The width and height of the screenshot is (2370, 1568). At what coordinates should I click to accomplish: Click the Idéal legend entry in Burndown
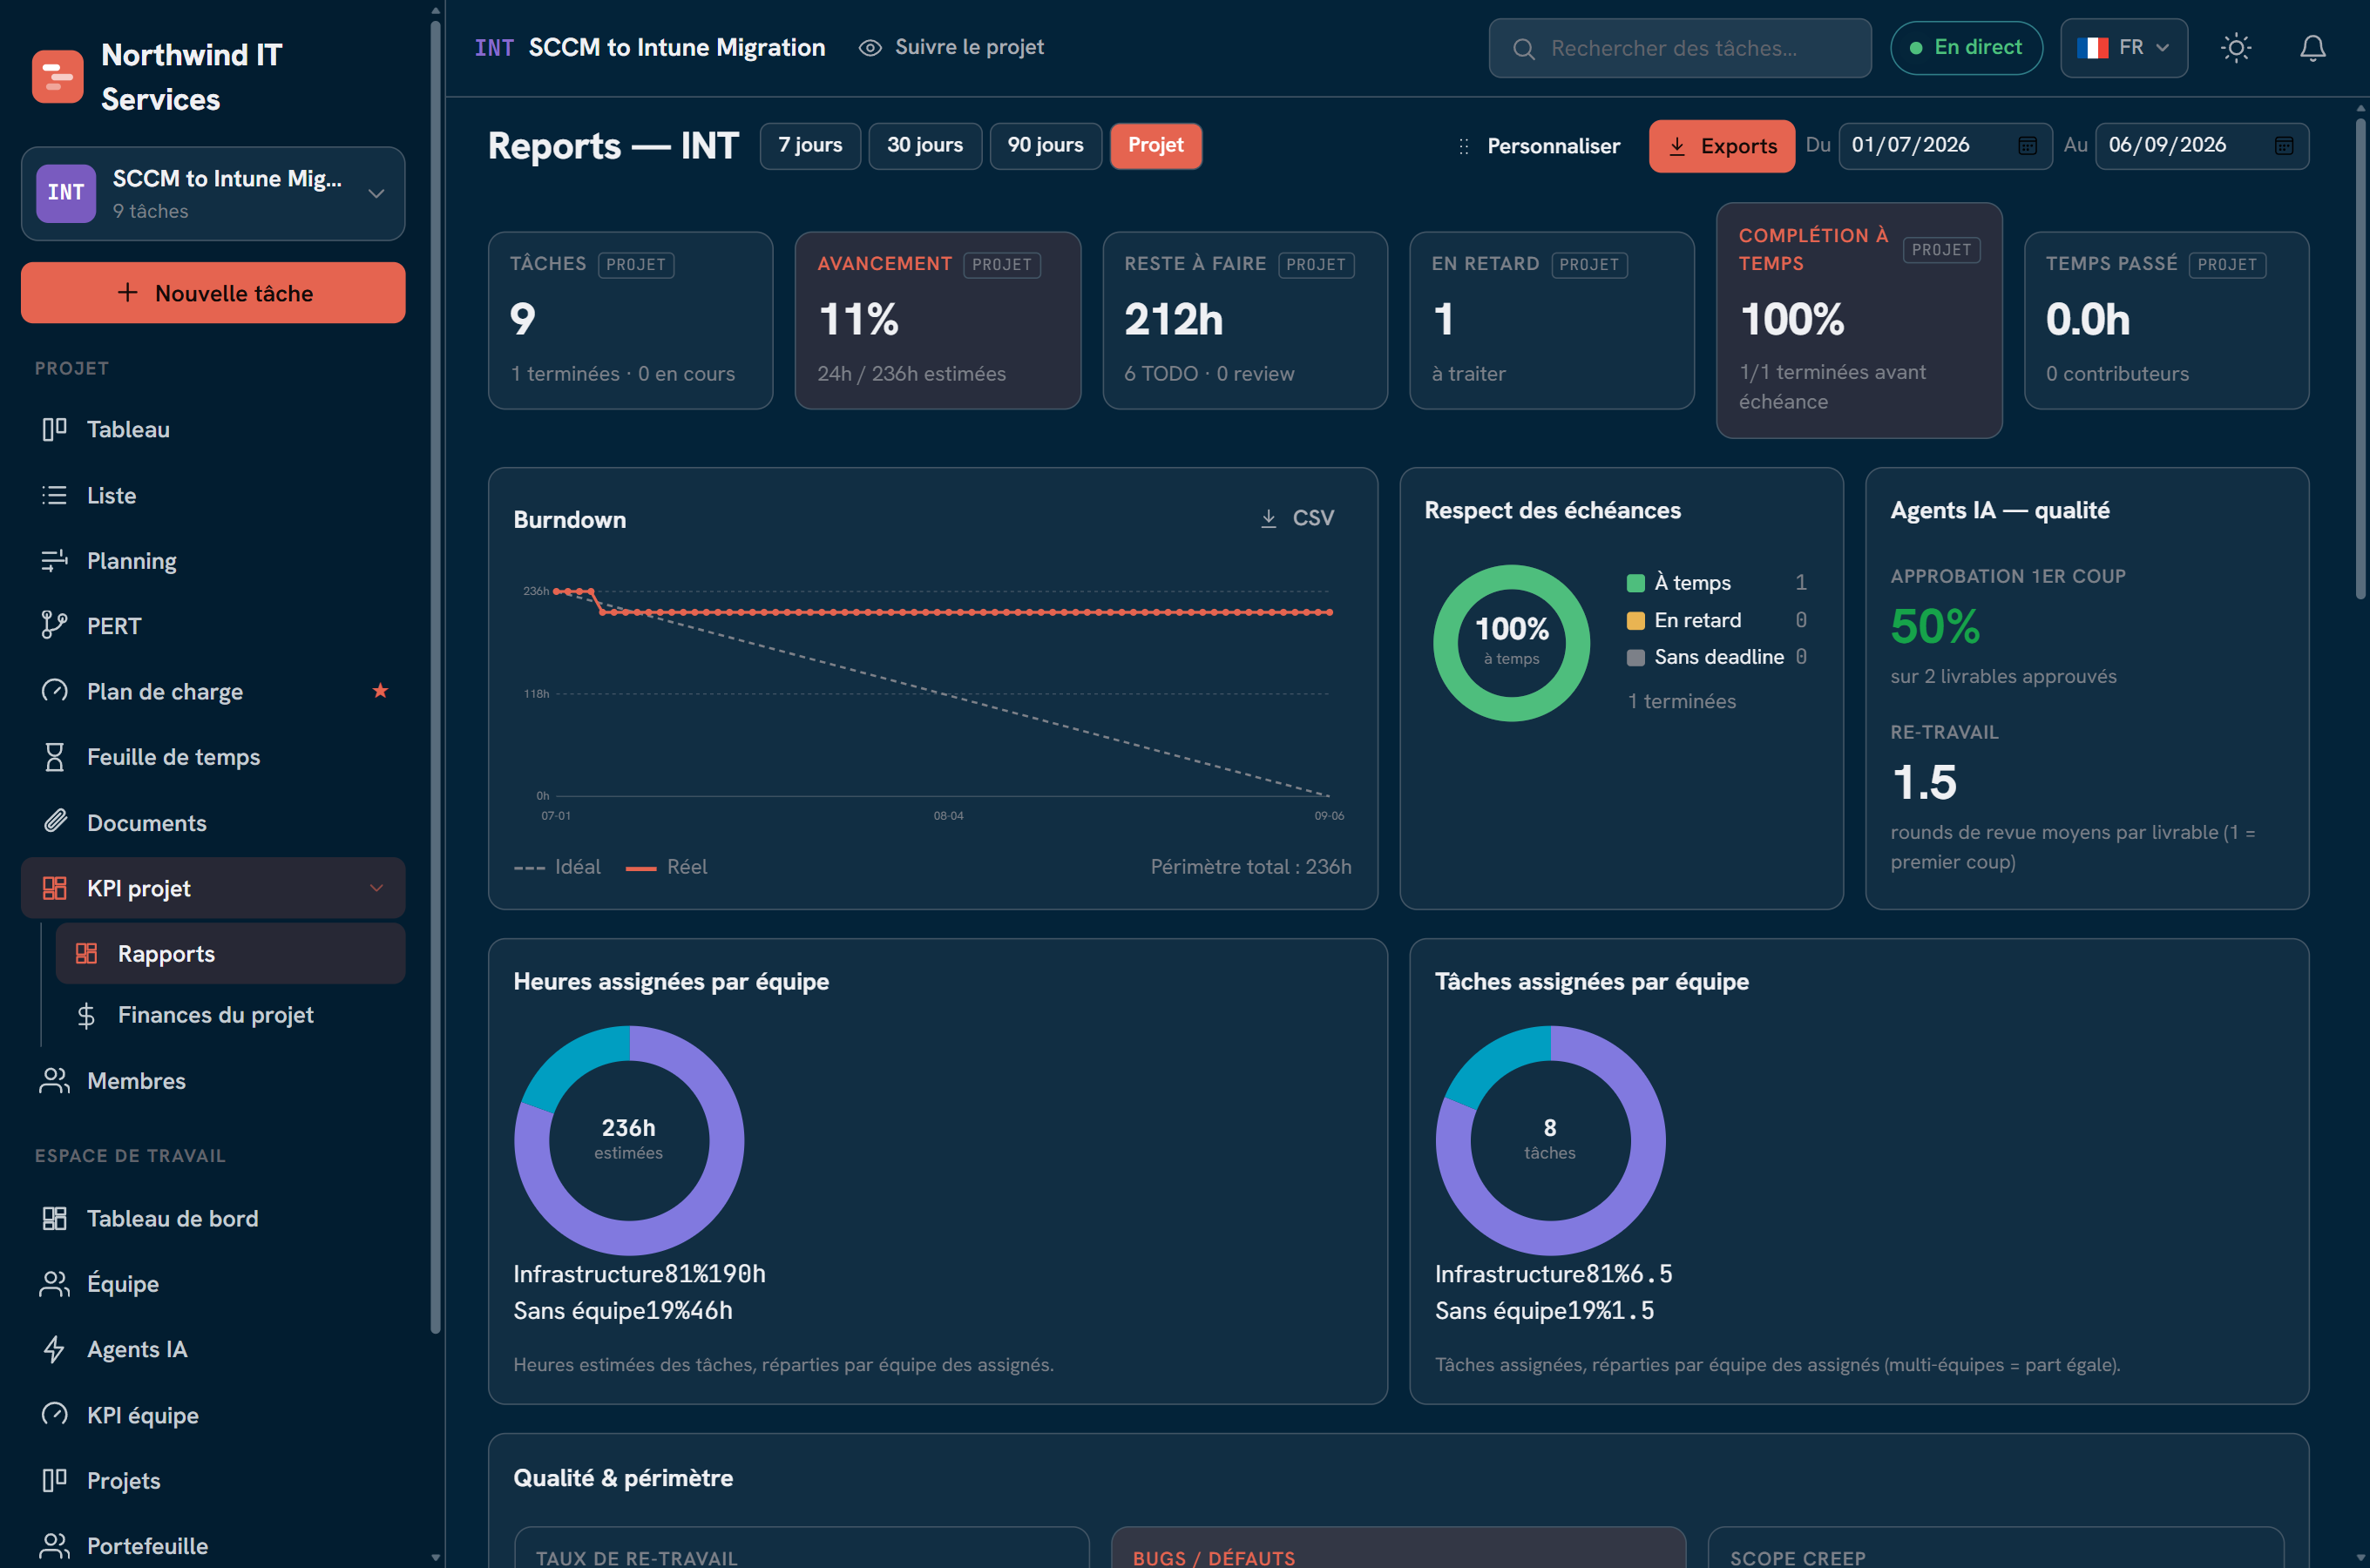(x=557, y=867)
